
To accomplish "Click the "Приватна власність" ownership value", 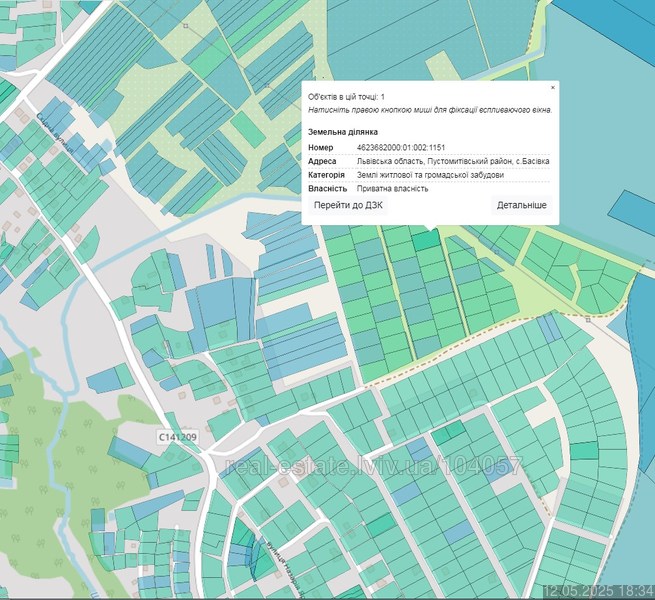I will click(x=392, y=188).
